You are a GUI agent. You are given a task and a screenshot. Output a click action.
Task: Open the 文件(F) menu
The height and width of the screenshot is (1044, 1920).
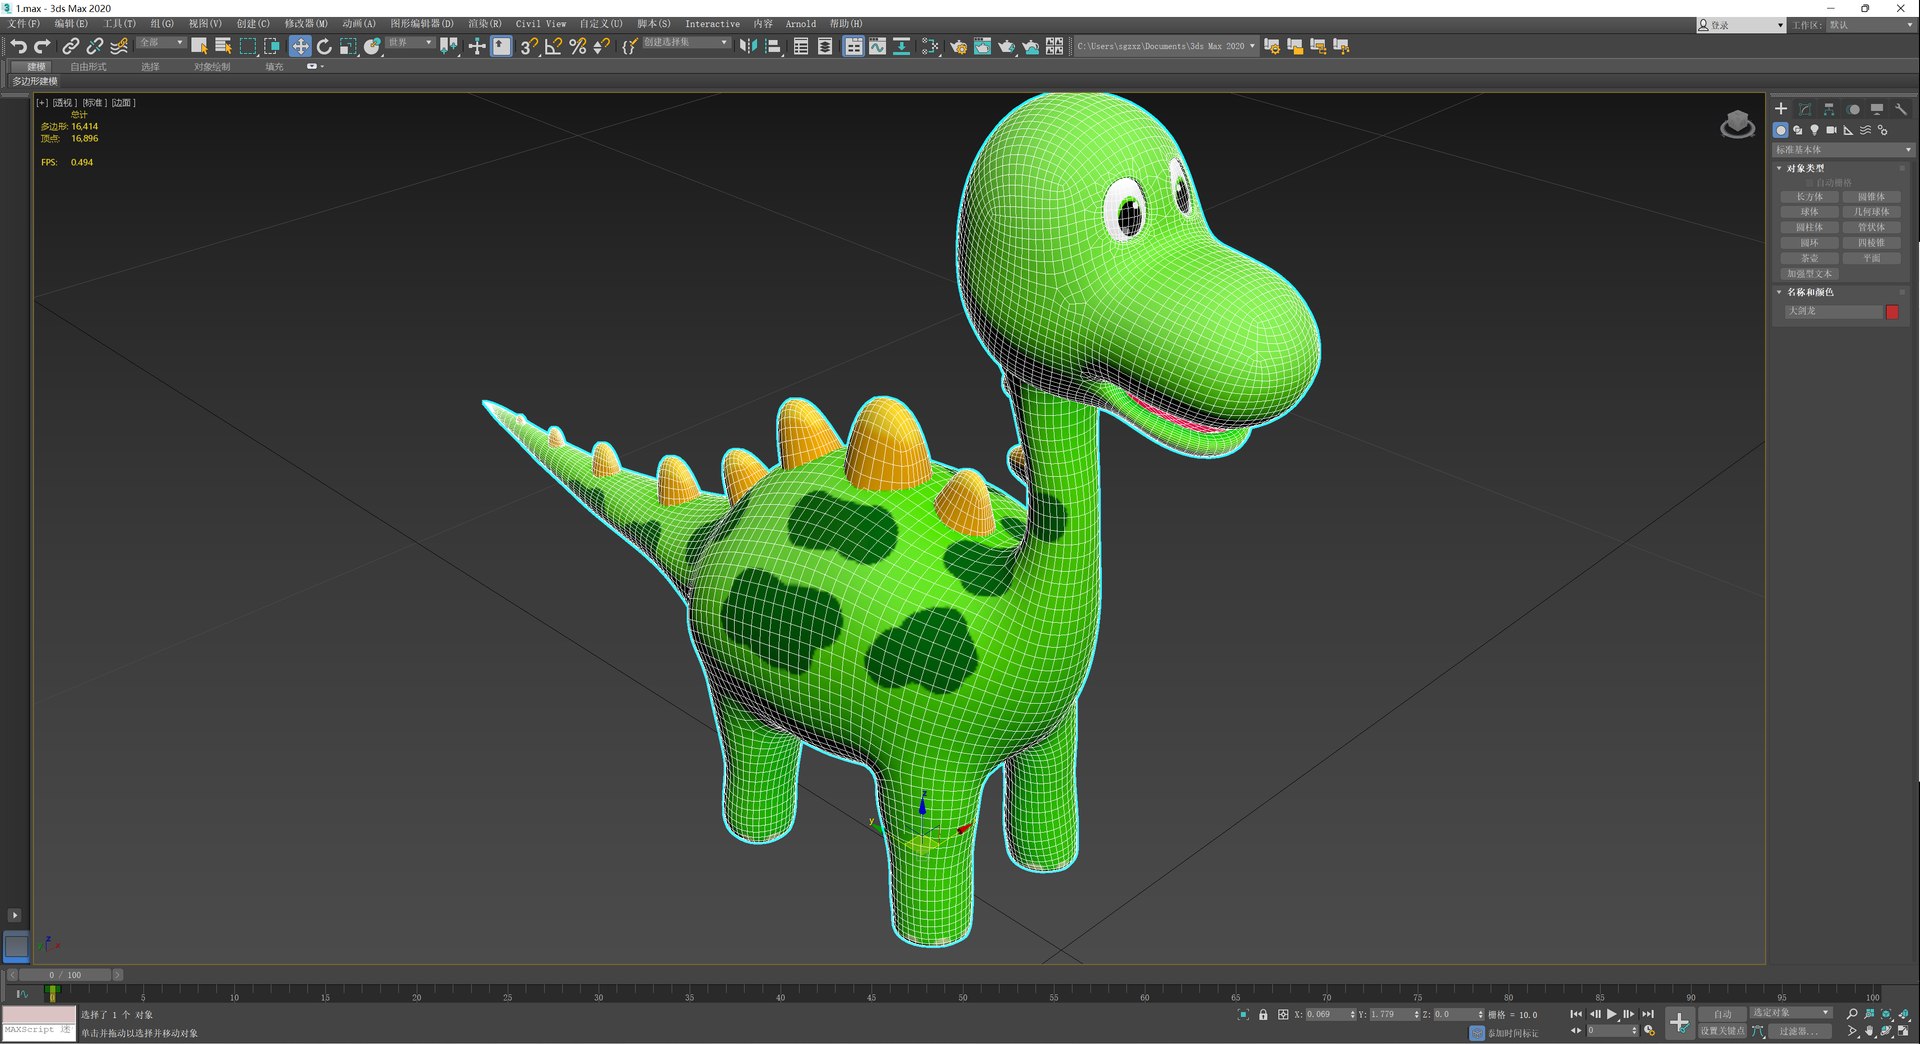coord(24,24)
